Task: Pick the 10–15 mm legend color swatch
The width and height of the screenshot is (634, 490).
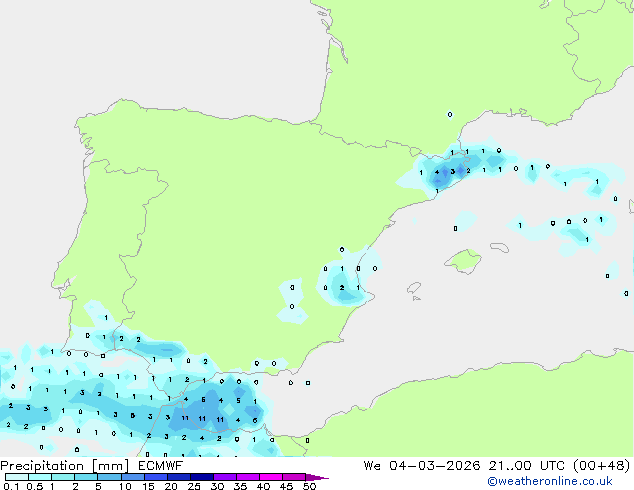Action: pyautogui.click(x=132, y=477)
